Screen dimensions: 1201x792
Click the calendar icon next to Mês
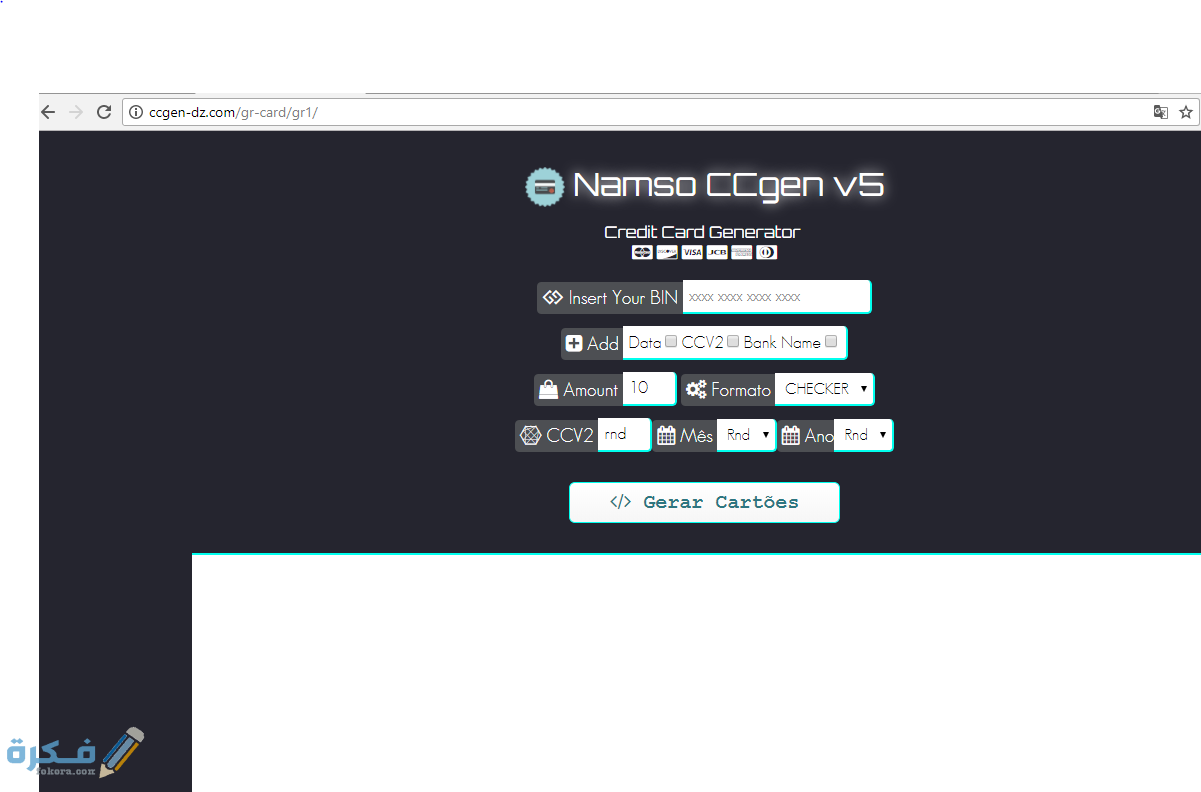pyautogui.click(x=667, y=436)
